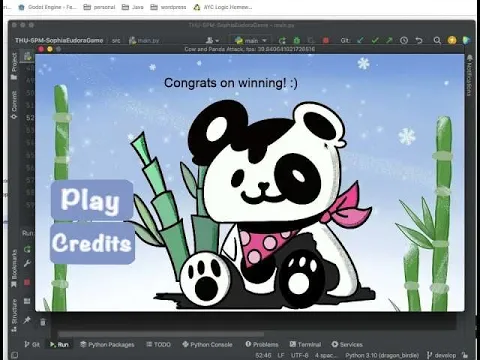This screenshot has height=360, width=480.
Task: Open the TODO tool tab
Action: point(158,344)
